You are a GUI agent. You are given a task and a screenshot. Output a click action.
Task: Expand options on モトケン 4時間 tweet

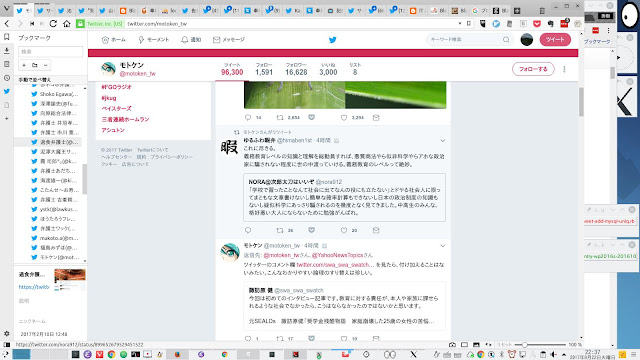click(x=442, y=246)
